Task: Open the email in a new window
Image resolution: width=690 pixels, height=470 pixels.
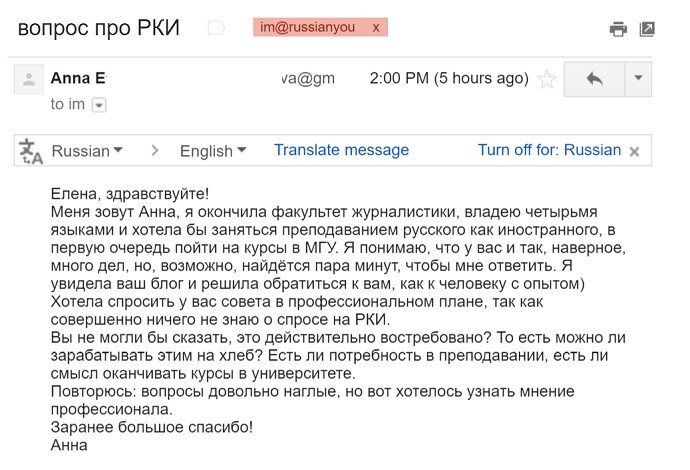Action: click(647, 29)
